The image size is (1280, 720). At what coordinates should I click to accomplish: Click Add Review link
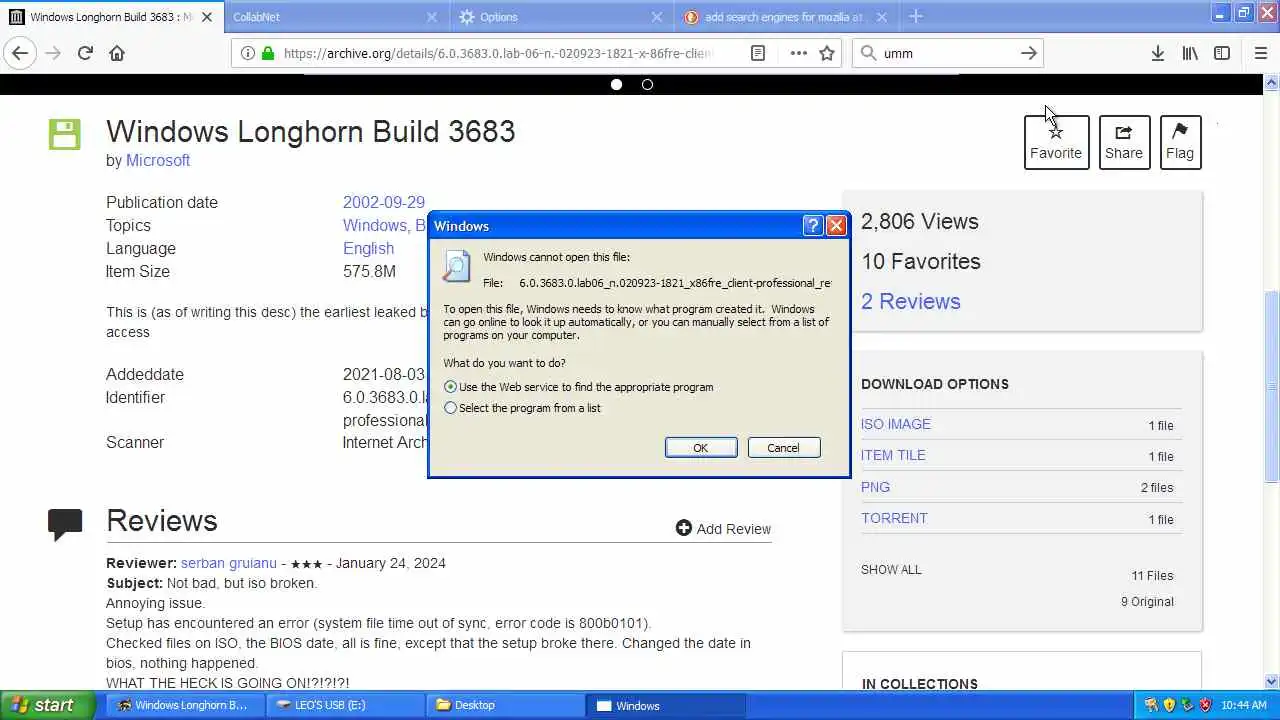(x=724, y=529)
